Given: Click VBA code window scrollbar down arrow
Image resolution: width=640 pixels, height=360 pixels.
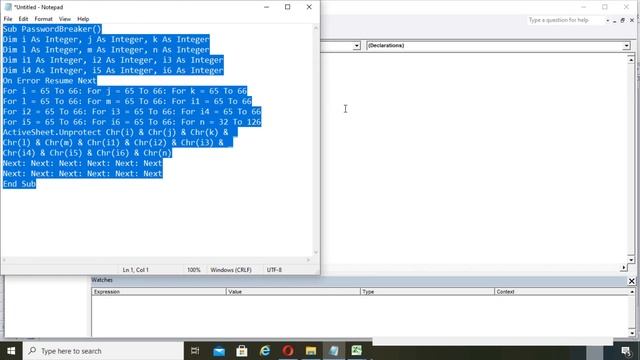Looking at the screenshot, I should click(631, 260).
